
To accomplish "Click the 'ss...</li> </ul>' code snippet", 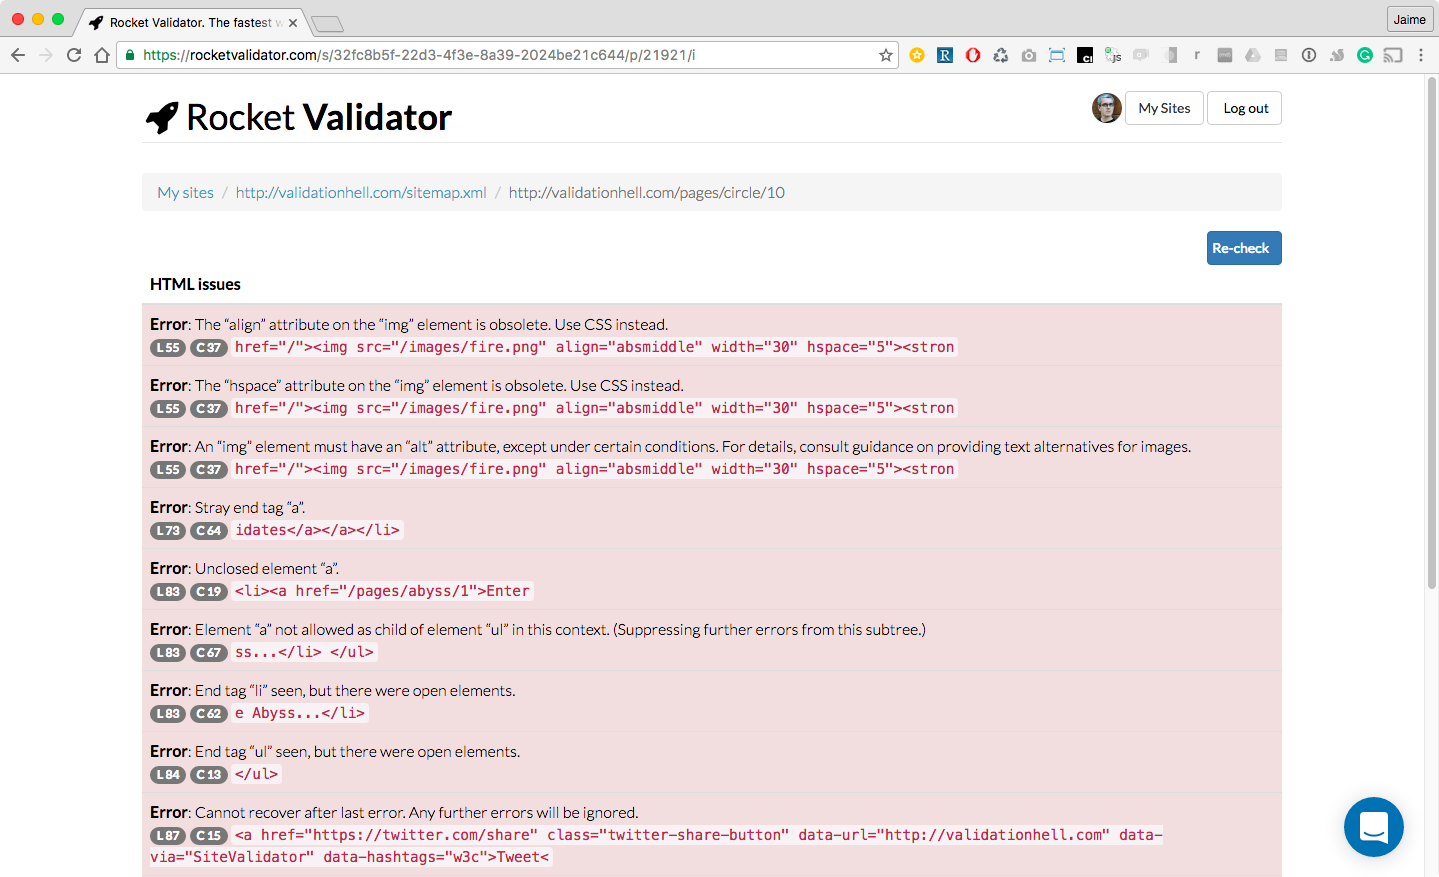I will [305, 652].
